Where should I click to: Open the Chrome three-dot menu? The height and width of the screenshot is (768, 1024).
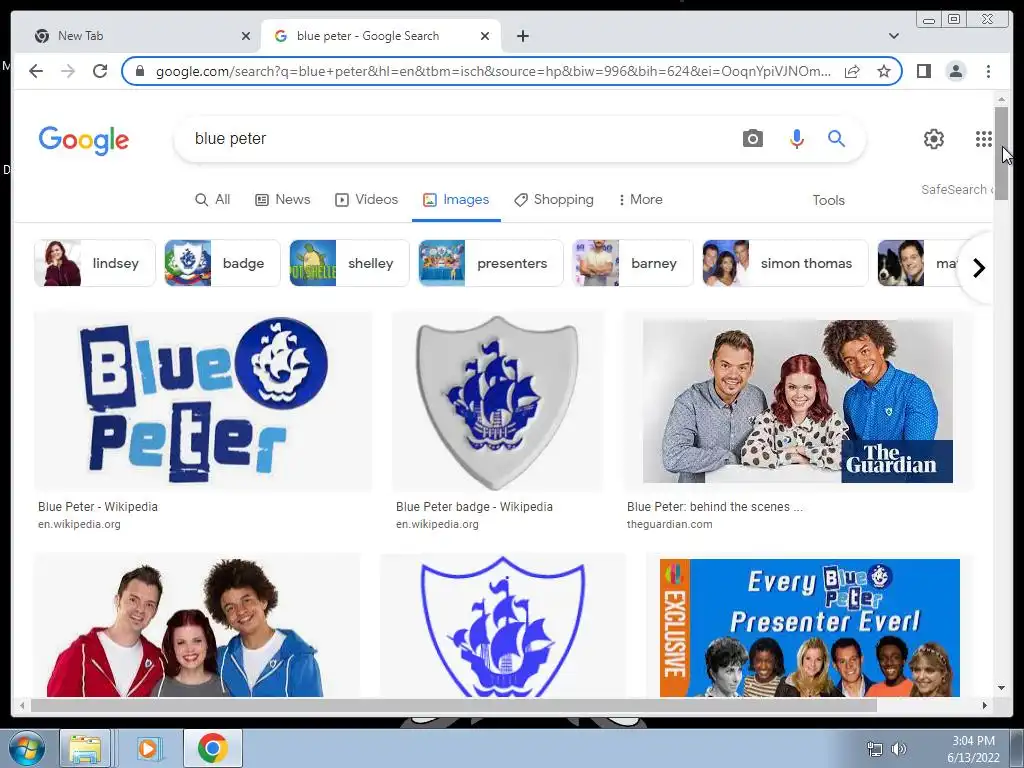click(988, 71)
